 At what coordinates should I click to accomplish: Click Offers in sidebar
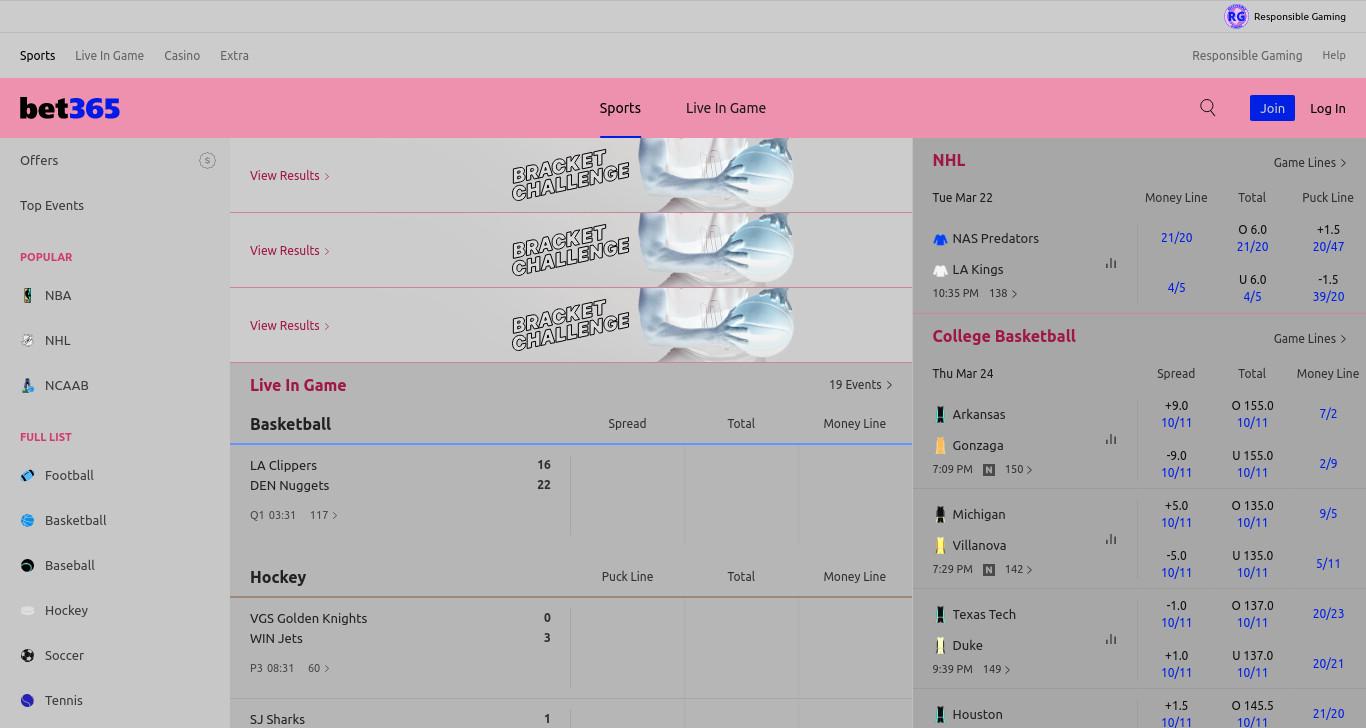[x=39, y=160]
